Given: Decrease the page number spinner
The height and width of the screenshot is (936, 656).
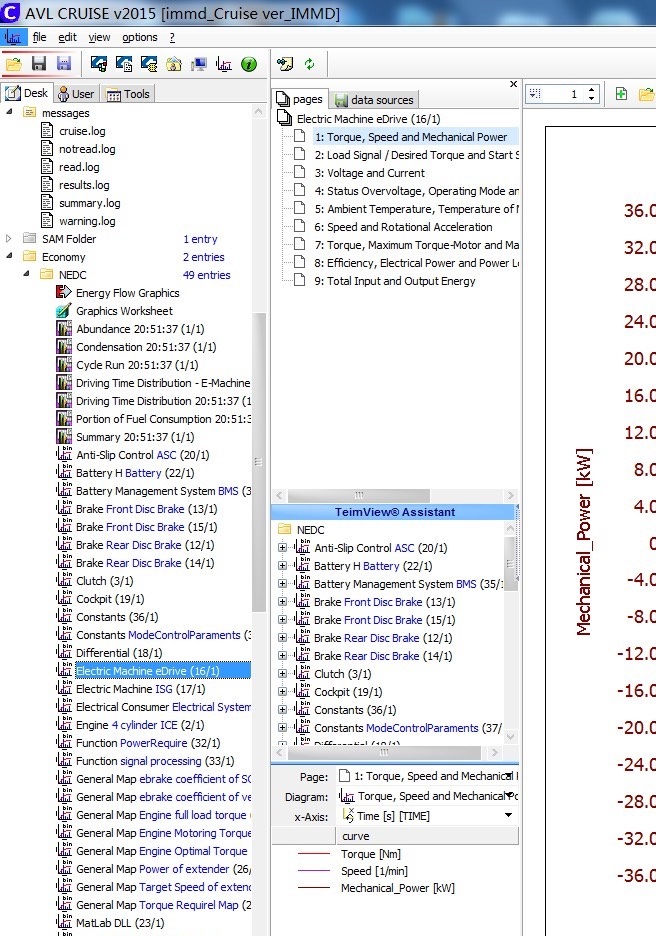Looking at the screenshot, I should [591, 98].
